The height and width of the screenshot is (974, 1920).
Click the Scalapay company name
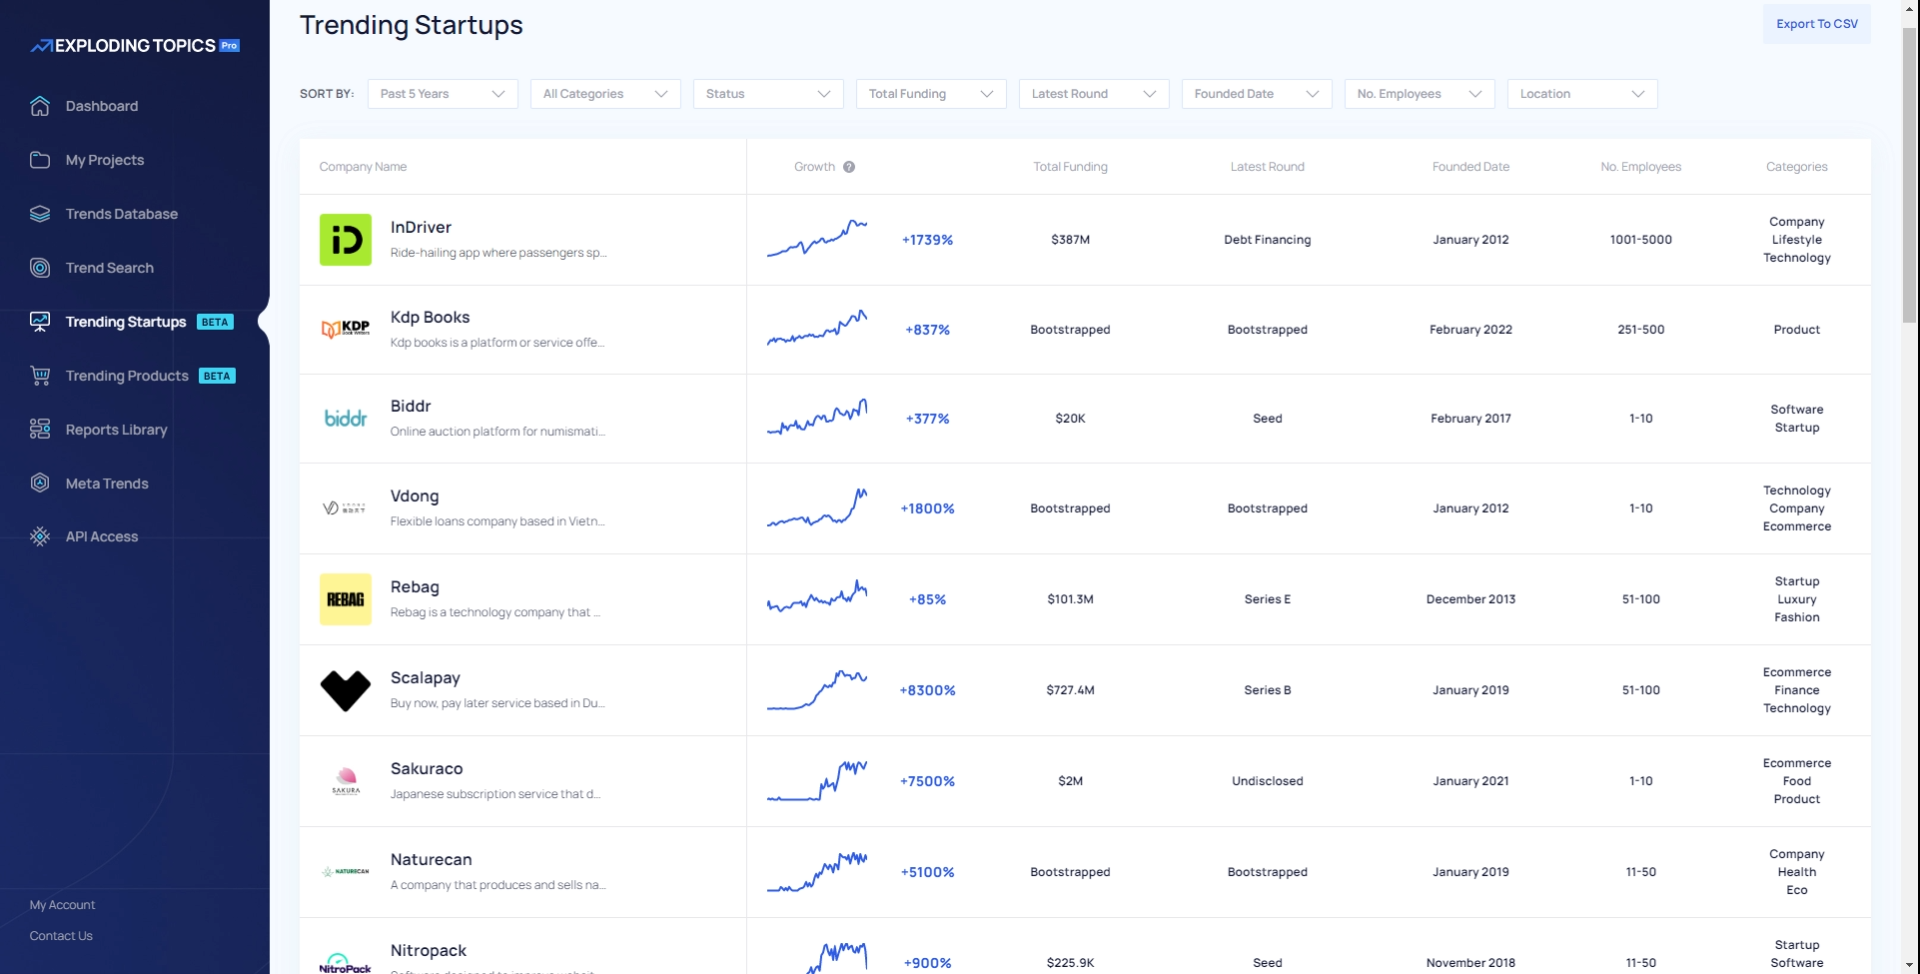[x=425, y=678]
